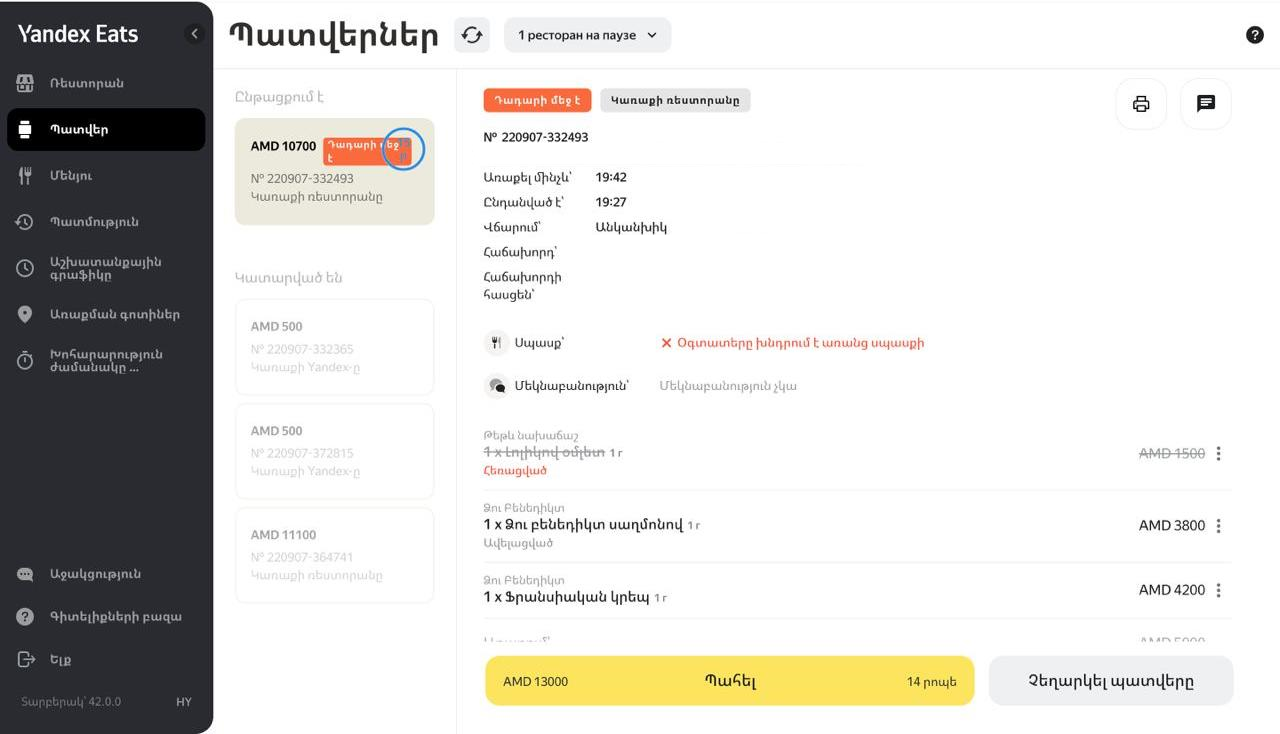Viewport: 1280px width, 734px height.
Task: Click the Ելք logout icon
Action: 26,659
